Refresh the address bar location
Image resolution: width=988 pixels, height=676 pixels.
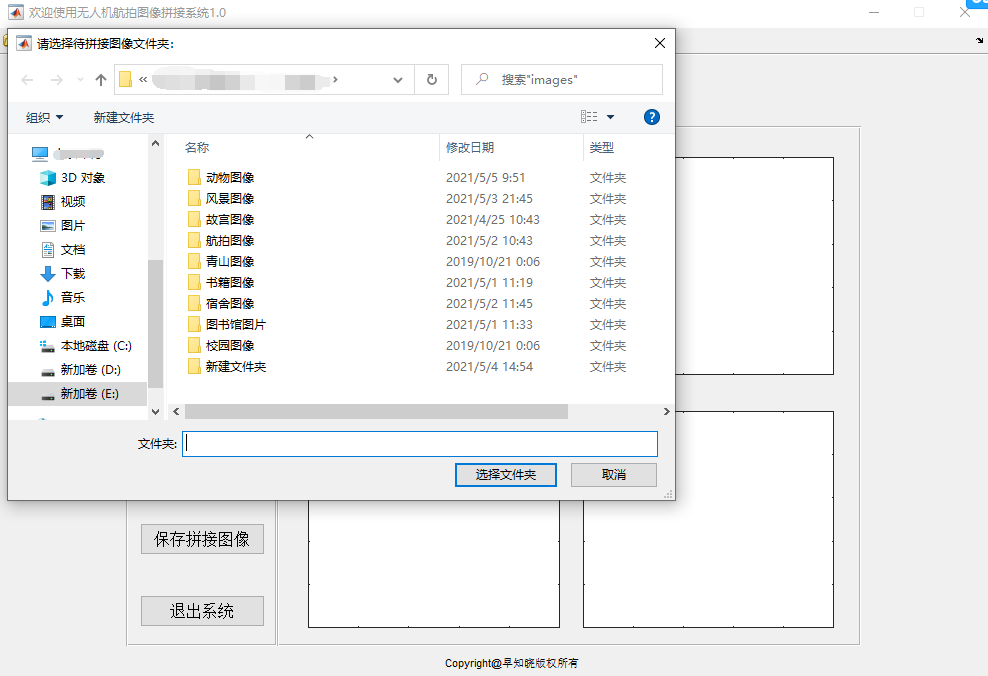(433, 79)
